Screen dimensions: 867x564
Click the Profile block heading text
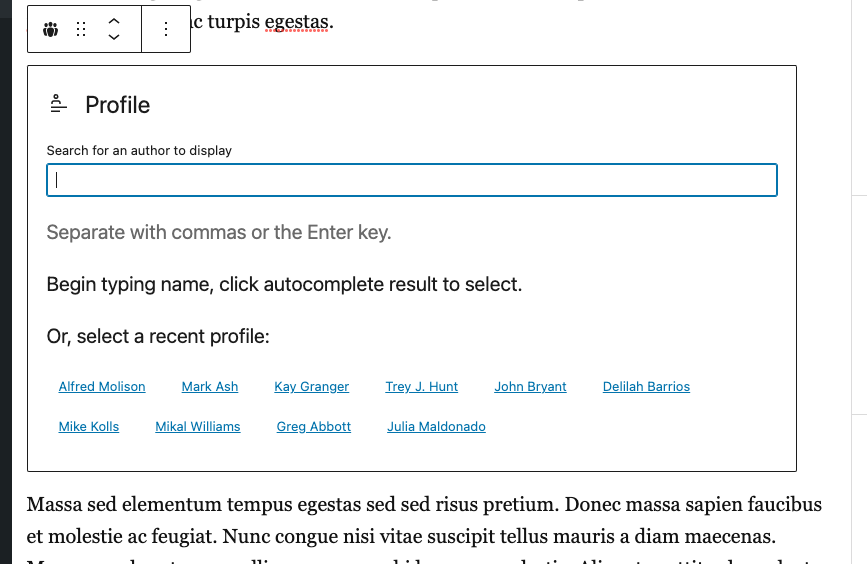coord(117,105)
